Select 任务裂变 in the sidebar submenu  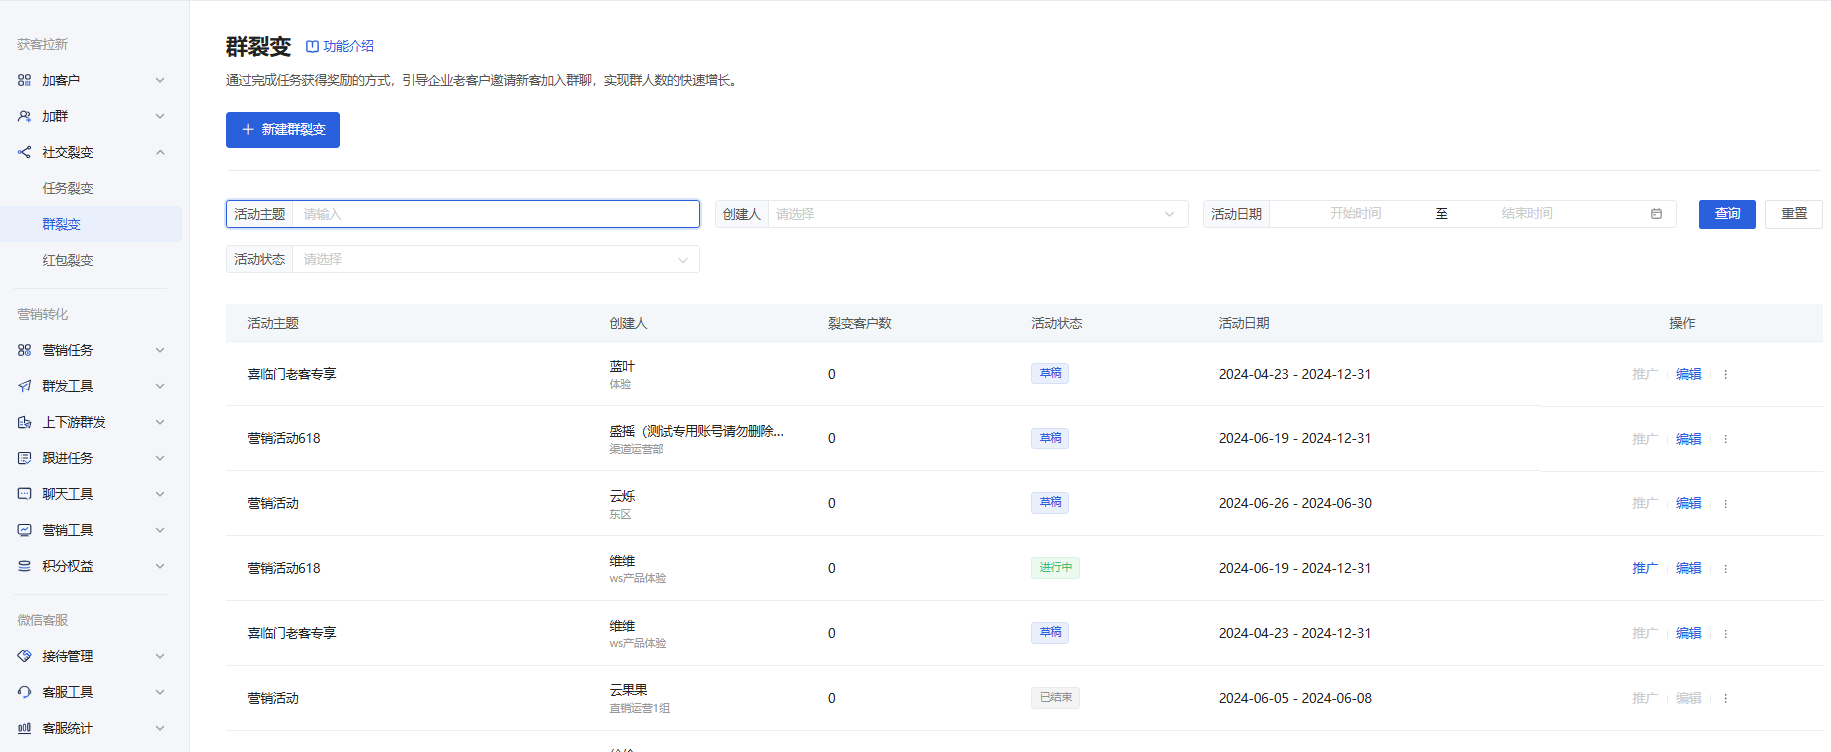click(68, 188)
